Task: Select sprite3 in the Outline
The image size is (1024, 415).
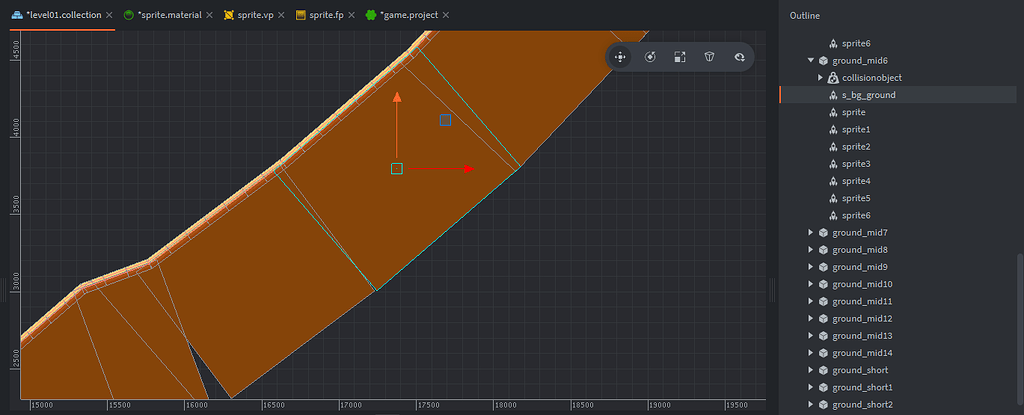Action: 856,164
